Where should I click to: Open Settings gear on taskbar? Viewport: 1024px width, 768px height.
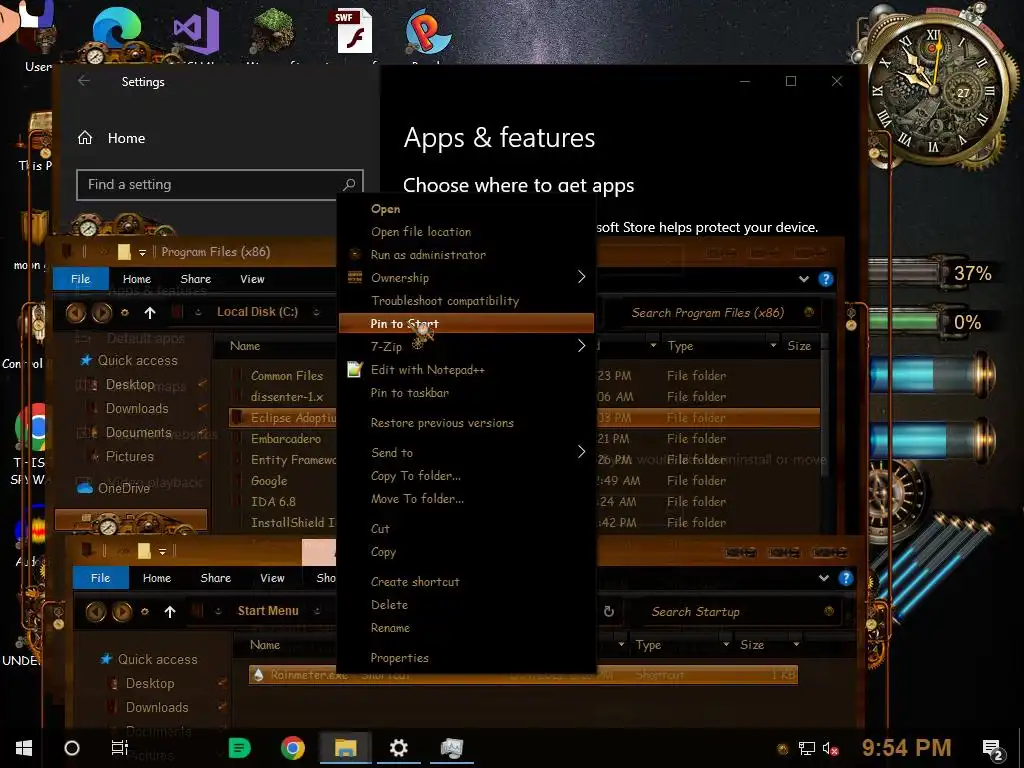pos(398,748)
